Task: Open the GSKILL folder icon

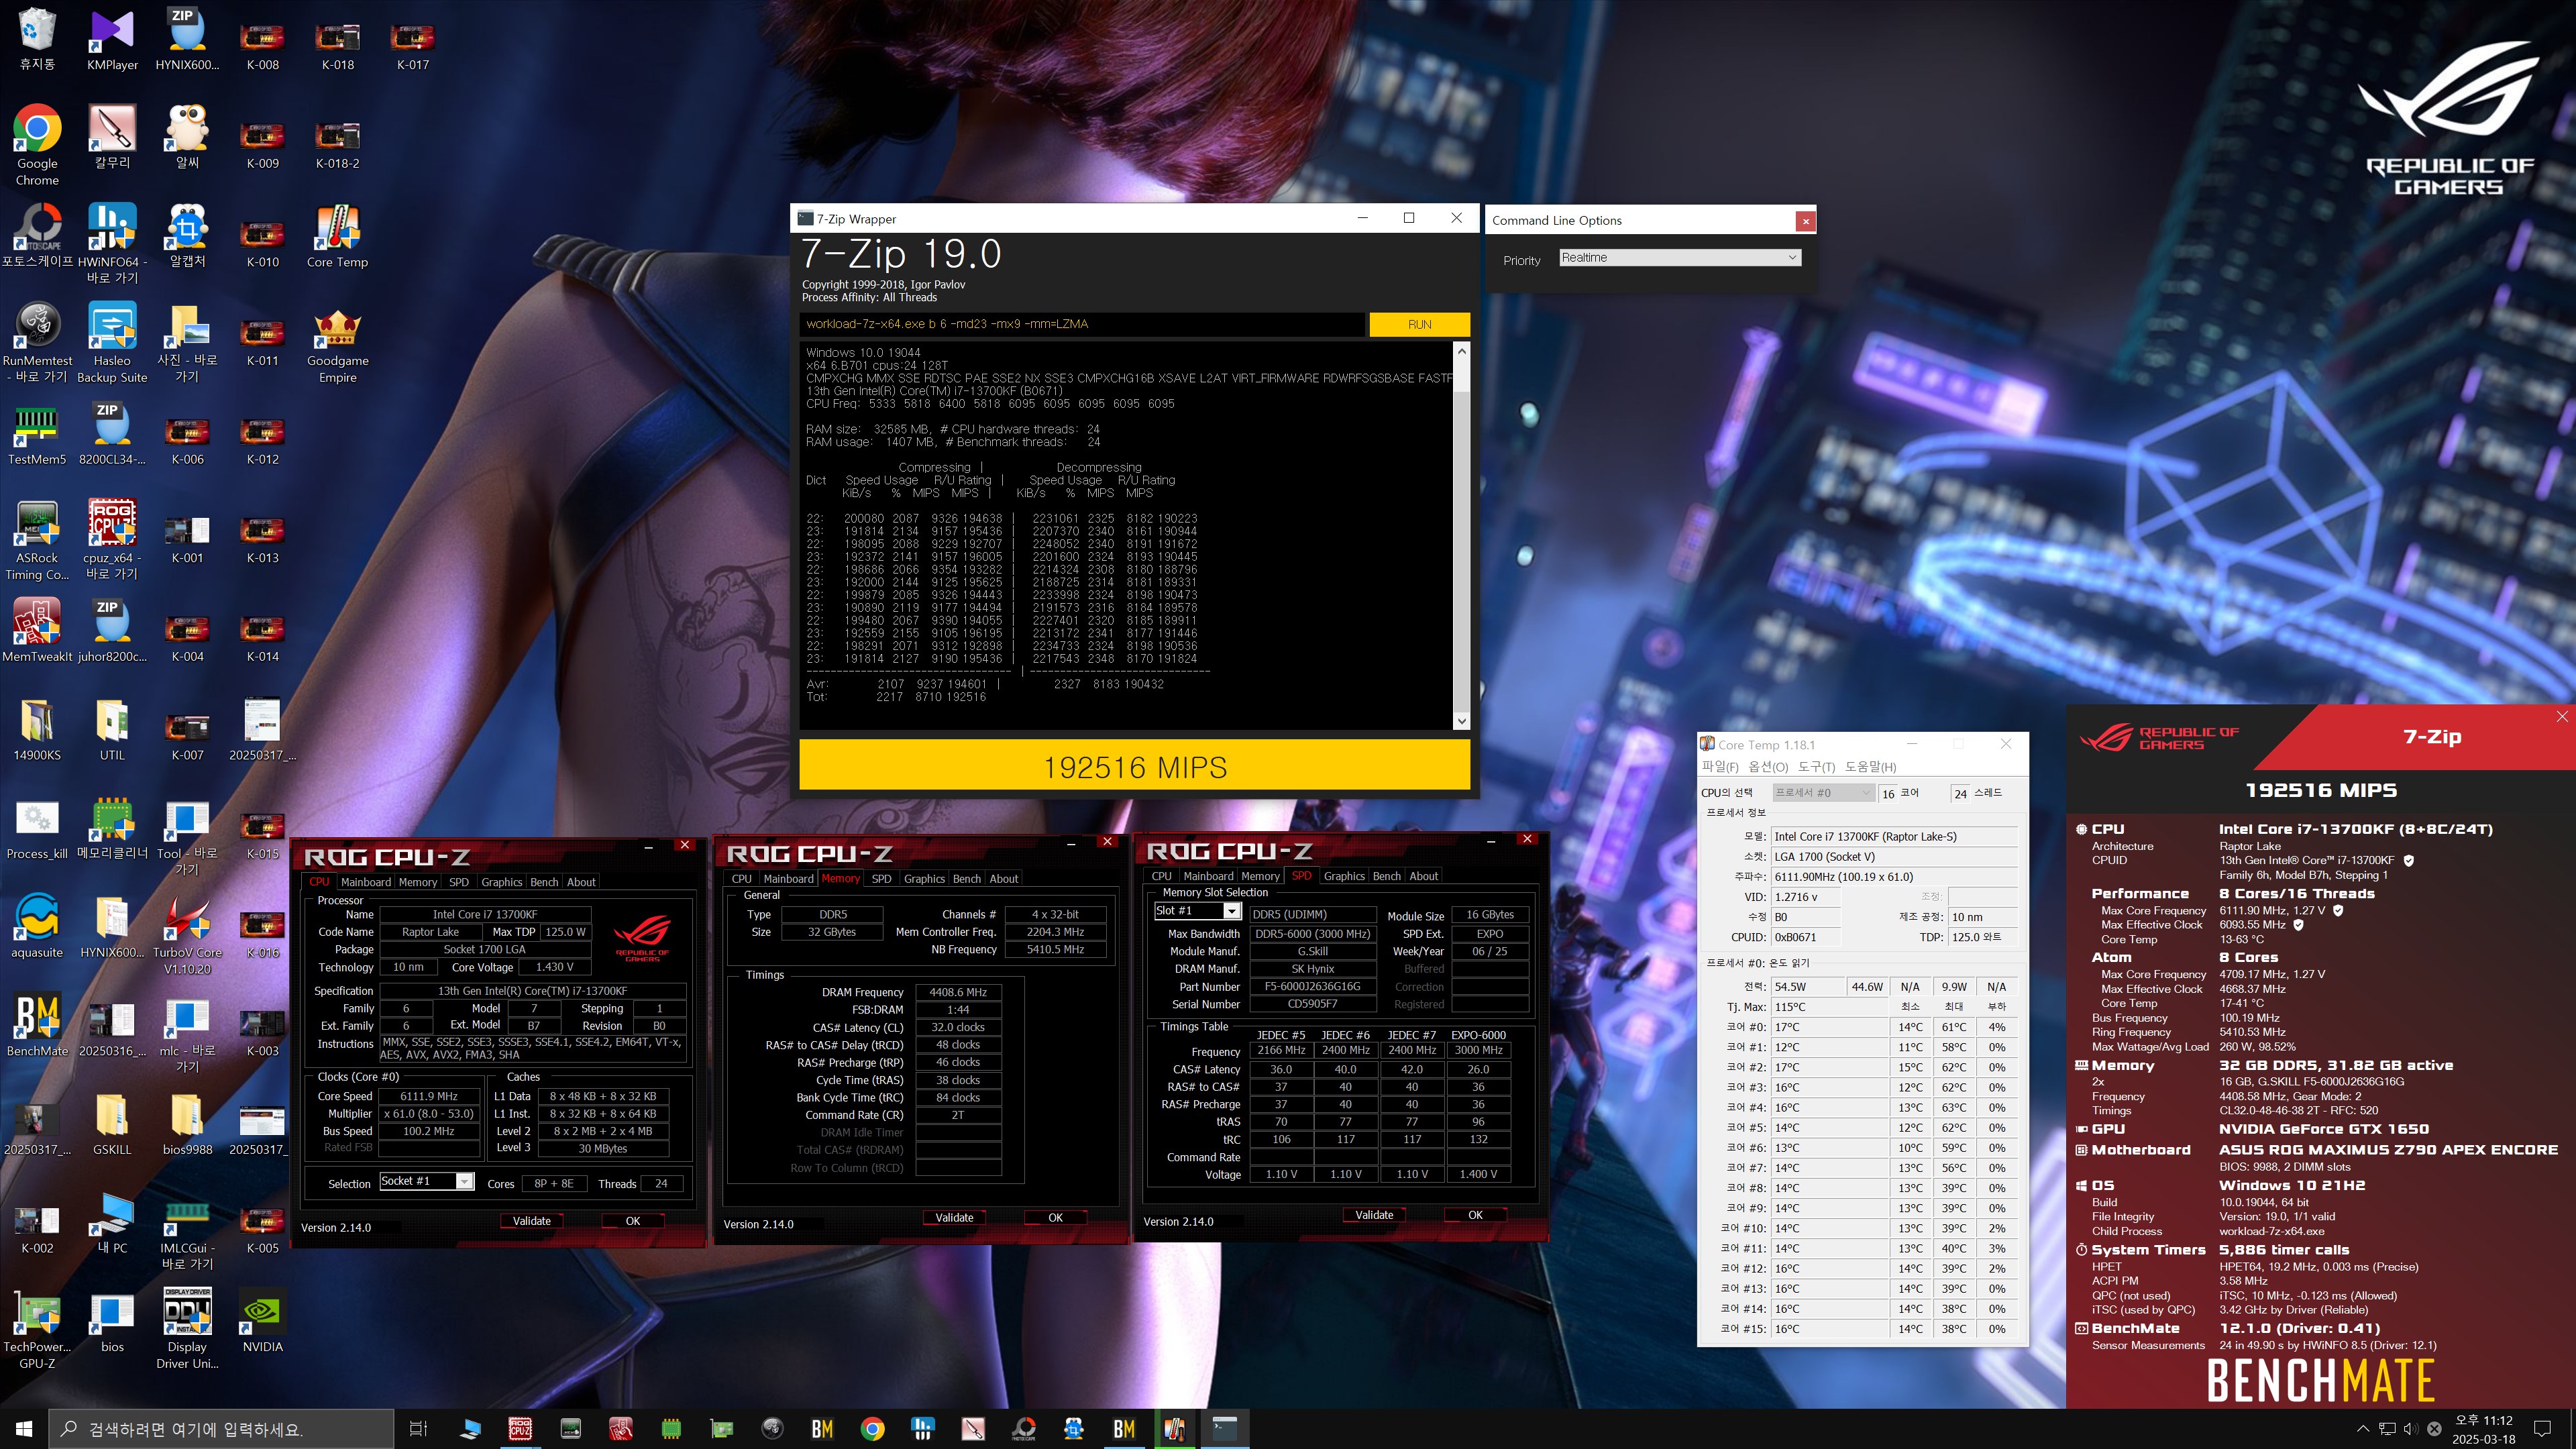Action: (x=112, y=1124)
